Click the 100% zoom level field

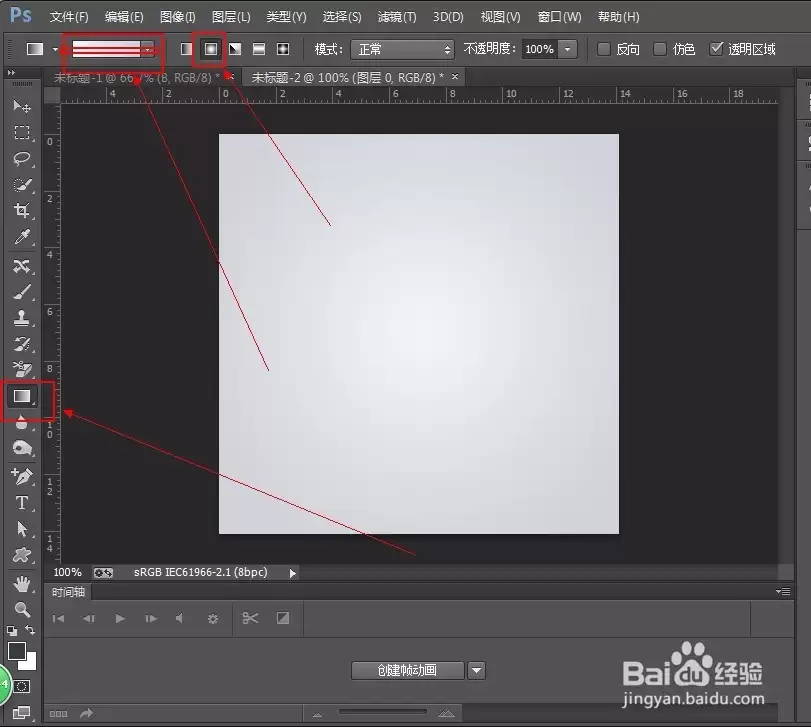tap(68, 572)
